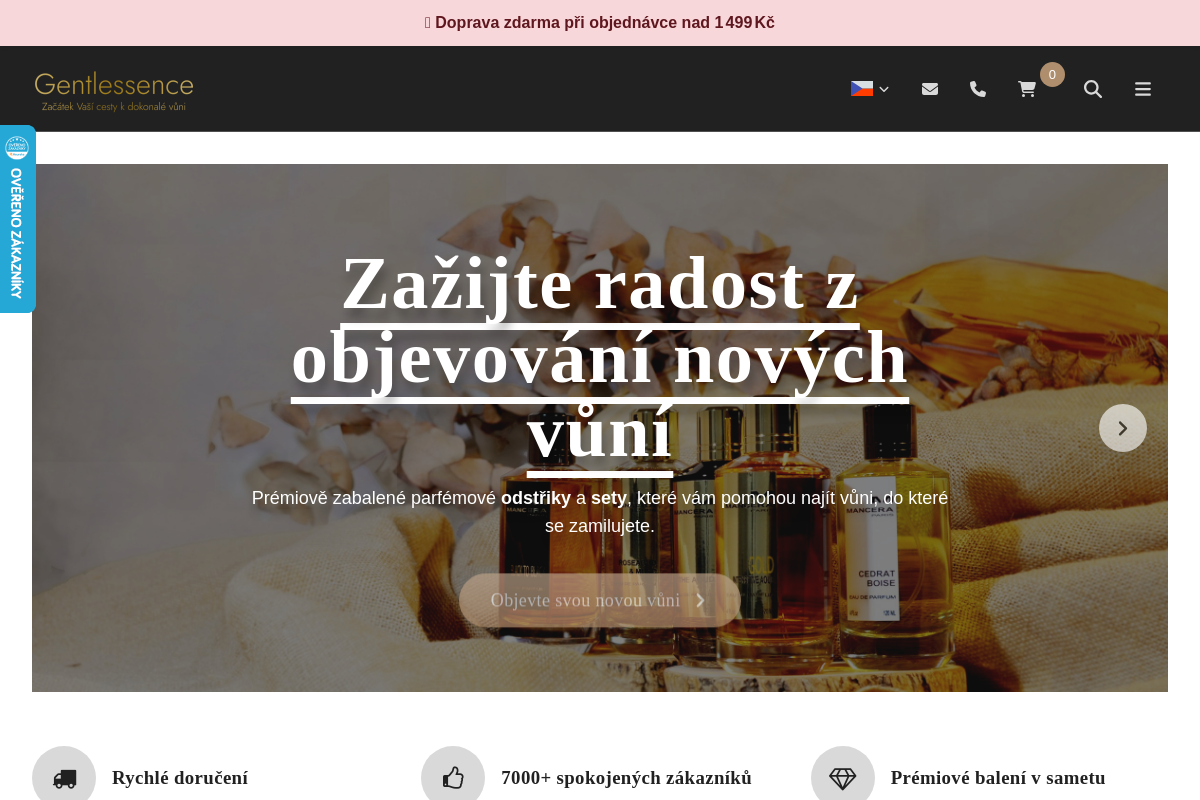The image size is (1200, 800).
Task: Click Prémiové balení v sametu text
Action: (x=998, y=778)
